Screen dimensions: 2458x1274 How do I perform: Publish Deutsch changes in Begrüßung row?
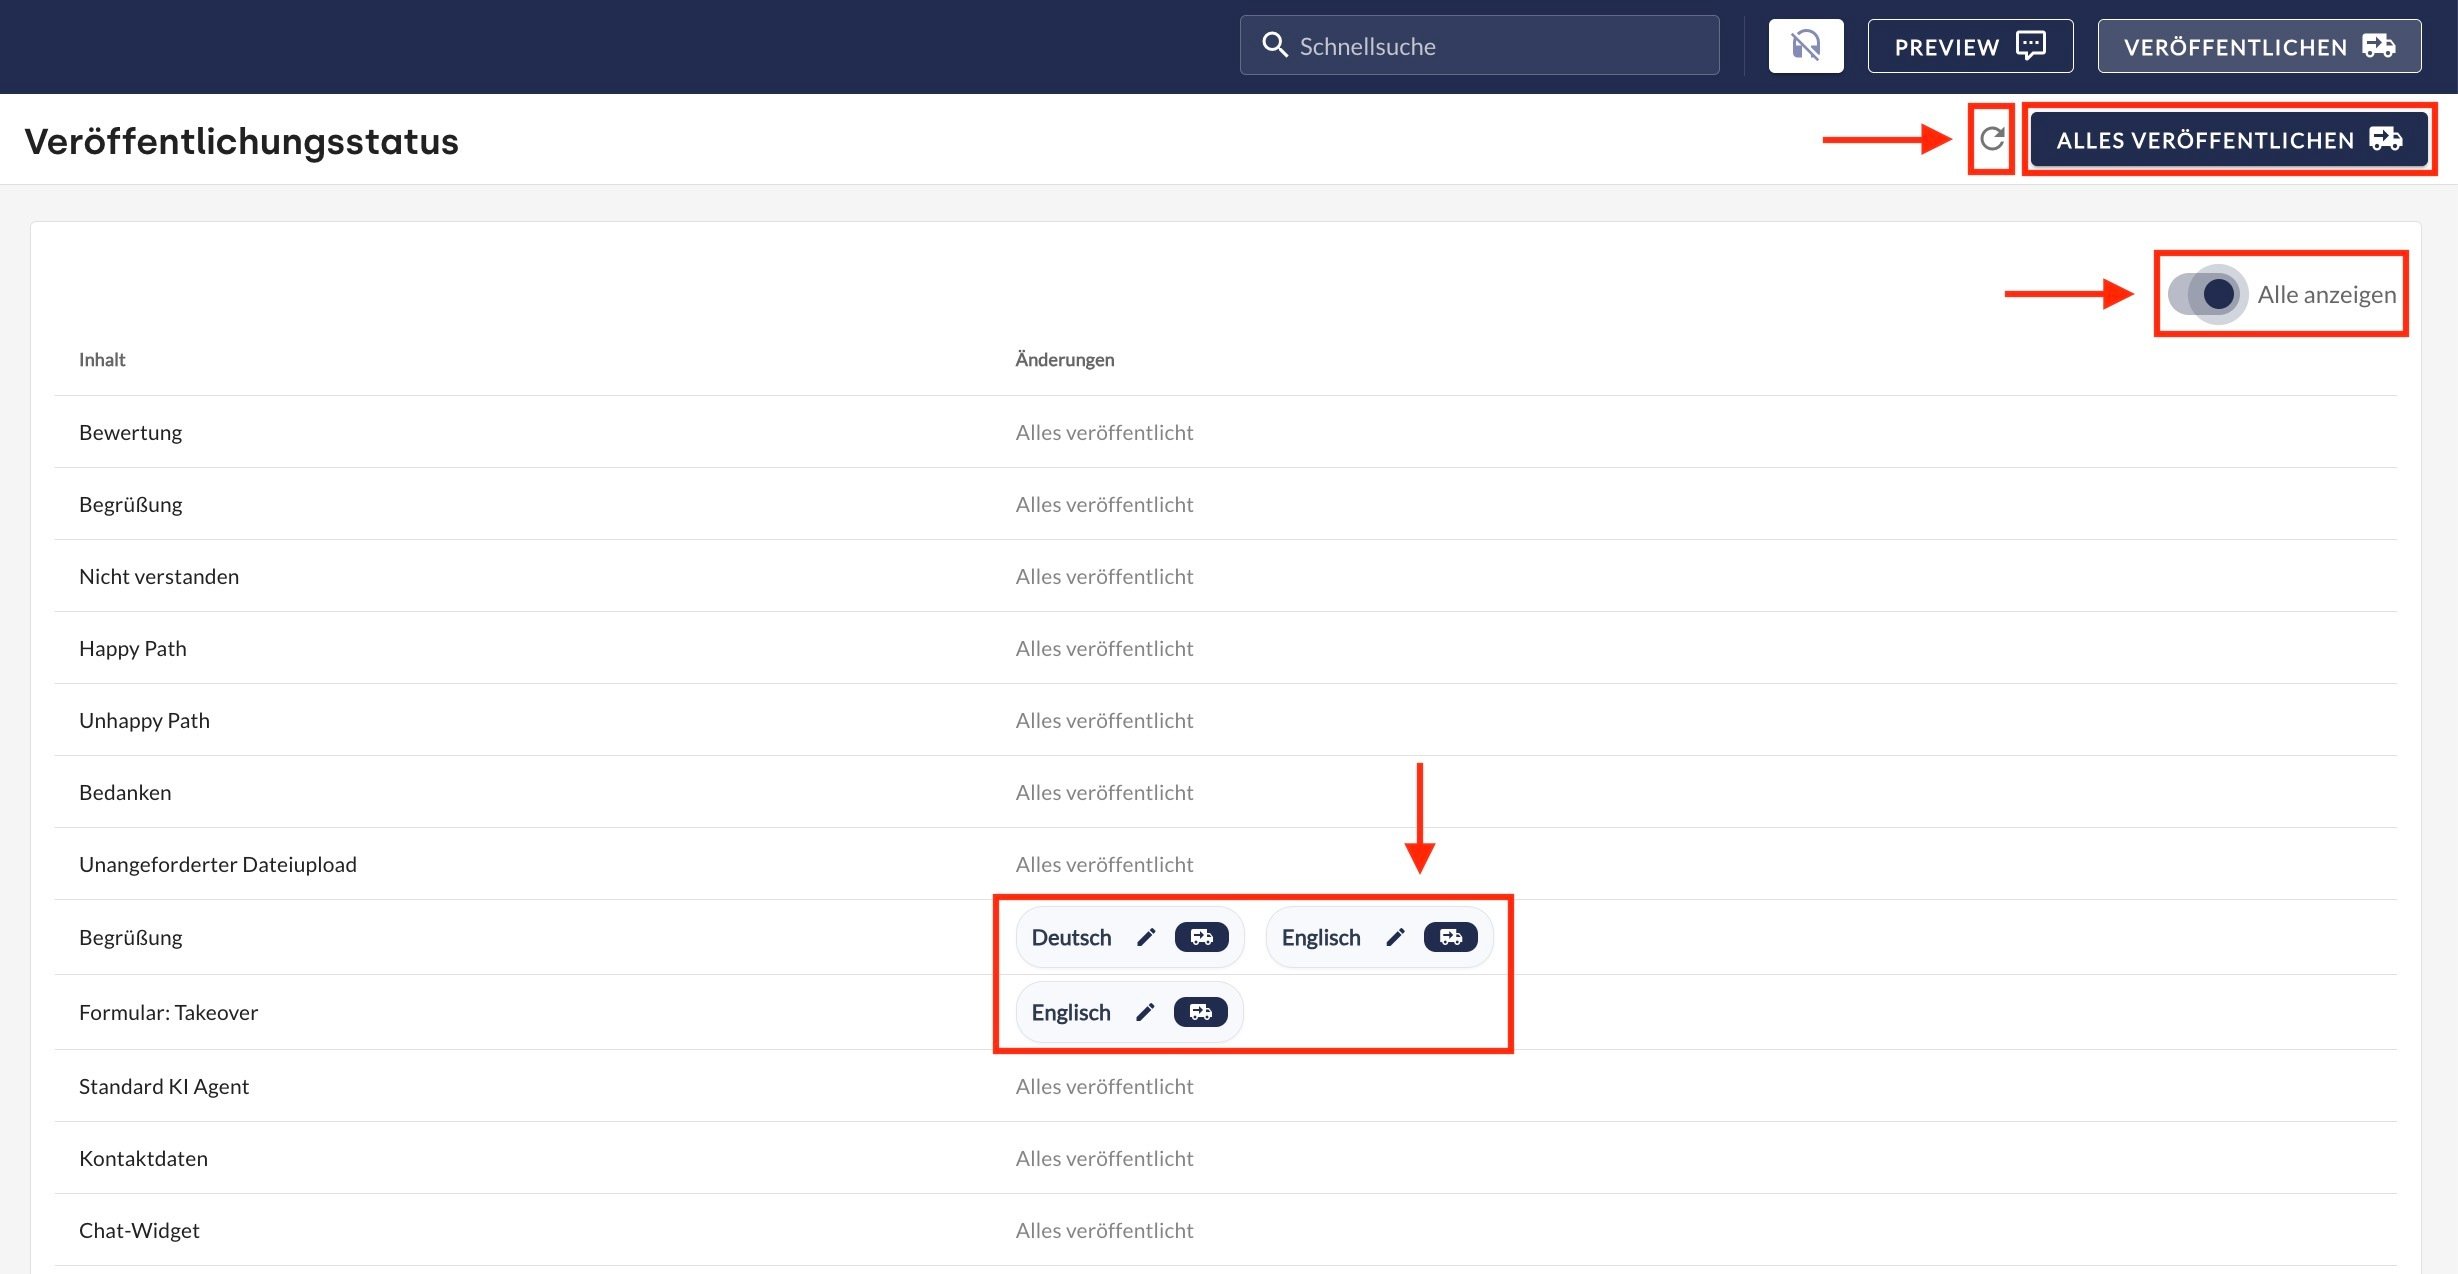[x=1201, y=937]
